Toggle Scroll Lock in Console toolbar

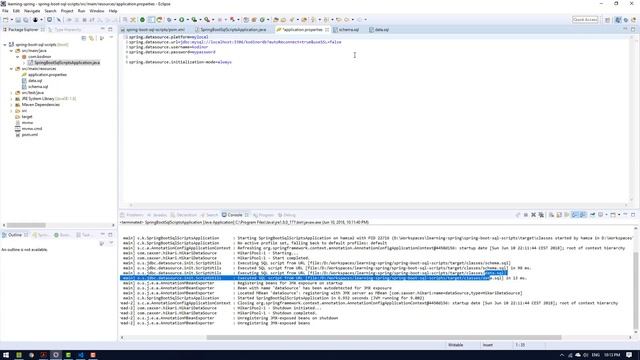(x=559, y=215)
